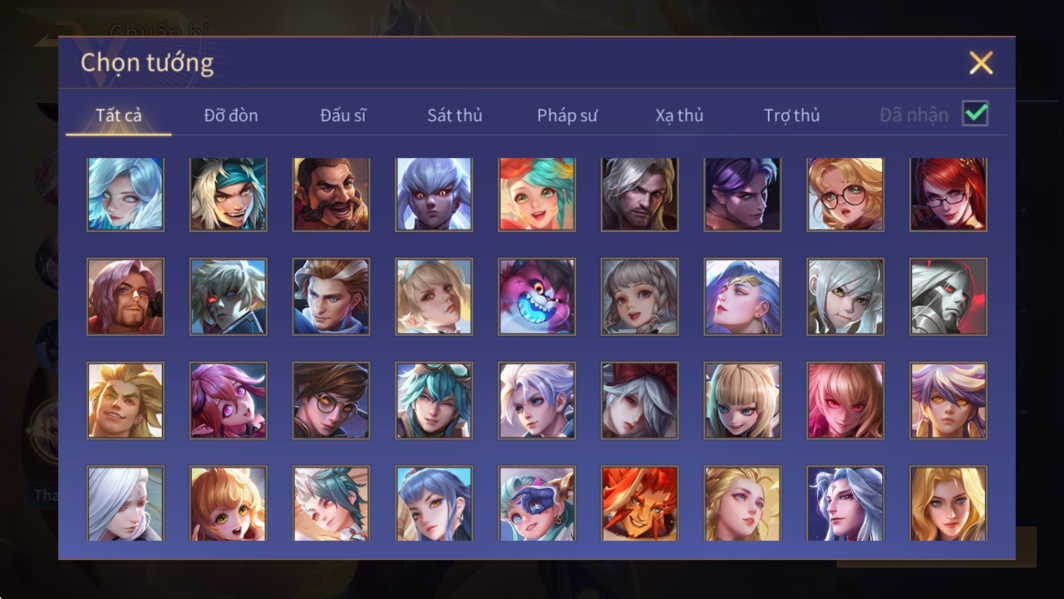
Task: Pick the pink-haired elf girl hero portrait
Action: point(228,400)
